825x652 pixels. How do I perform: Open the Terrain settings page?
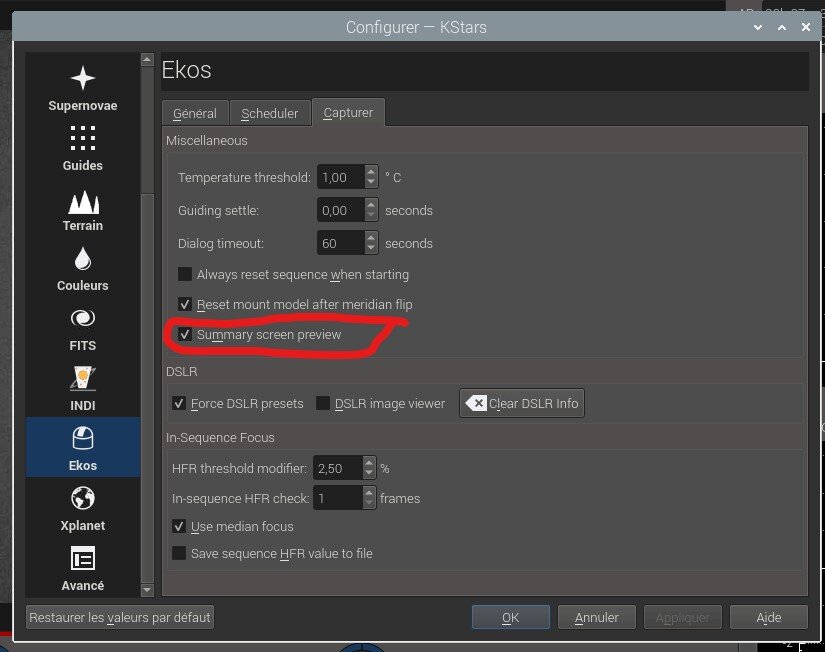point(83,209)
